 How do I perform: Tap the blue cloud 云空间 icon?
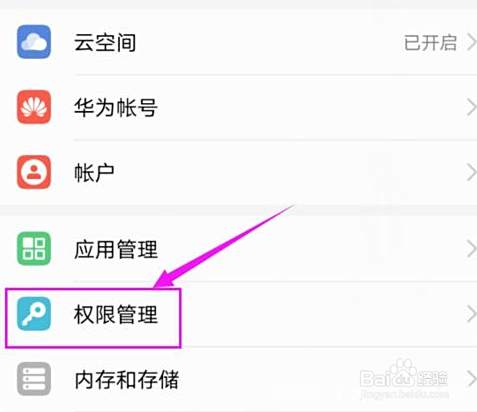[x=34, y=42]
